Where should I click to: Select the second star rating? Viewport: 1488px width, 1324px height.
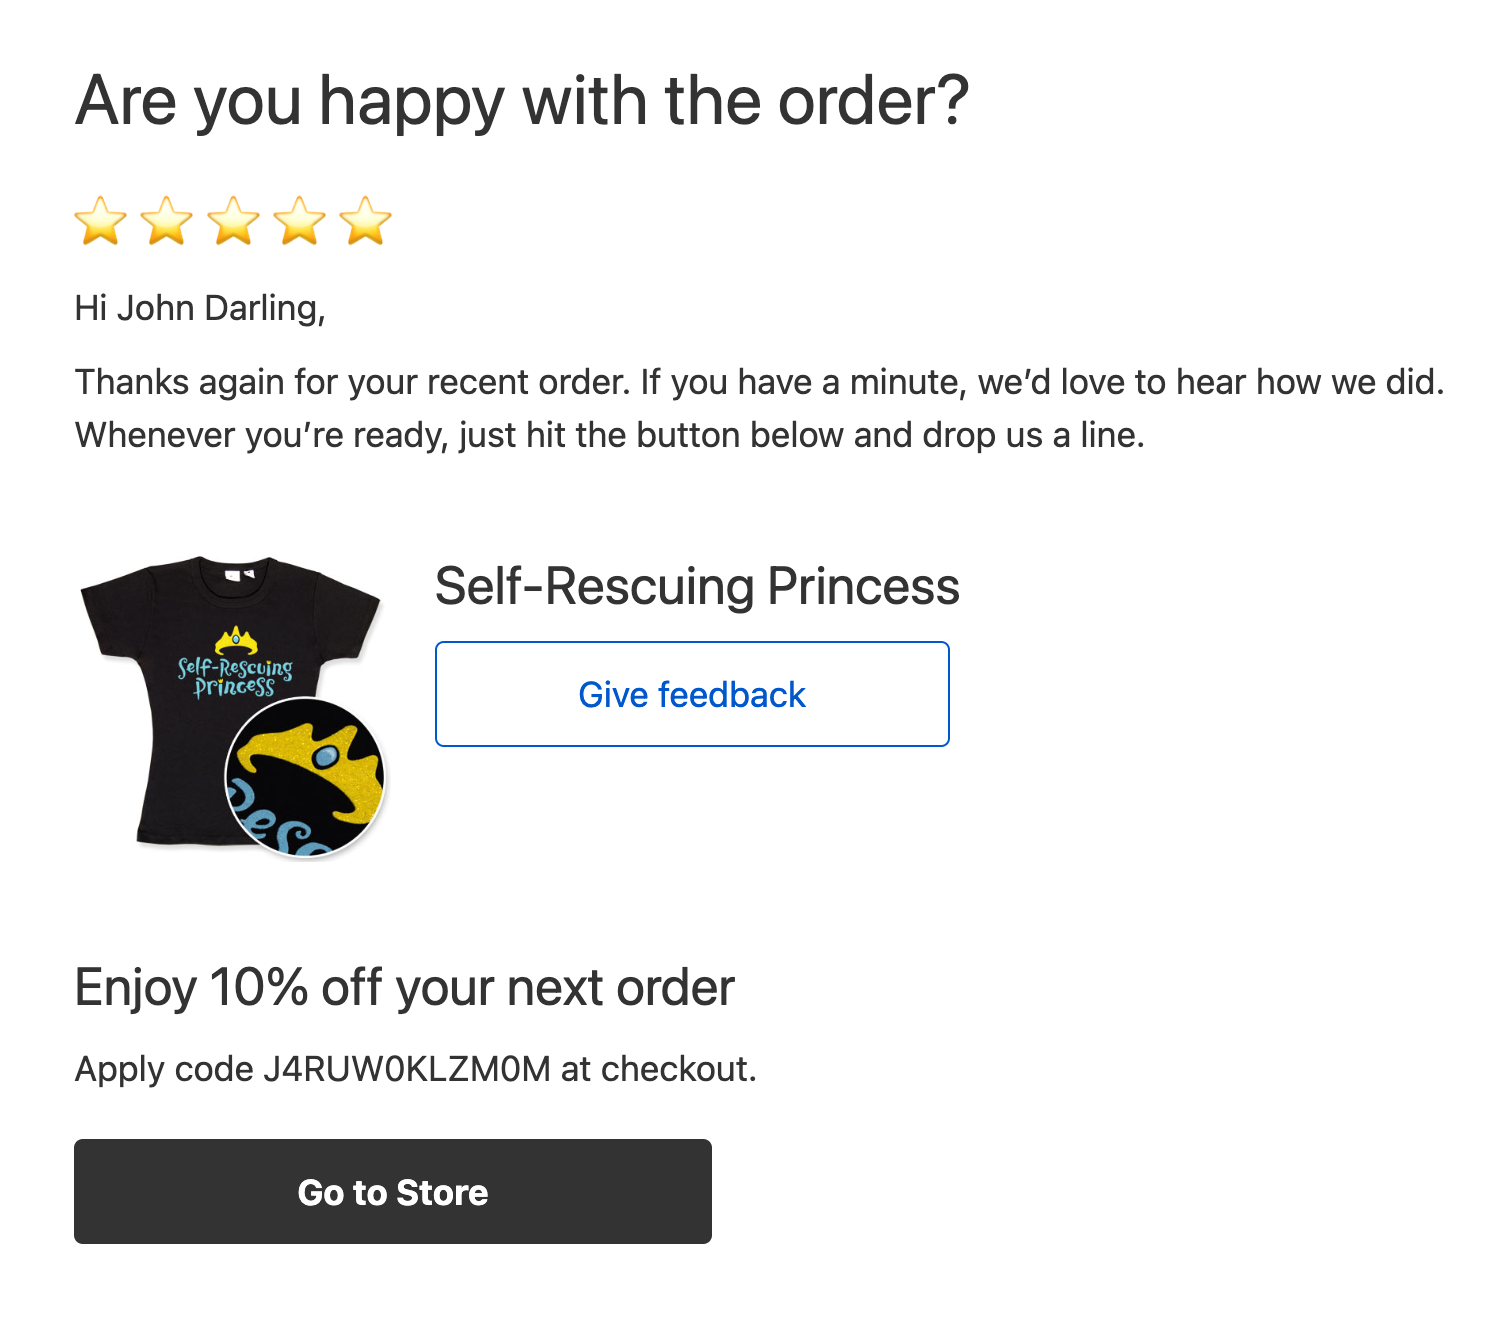(168, 222)
